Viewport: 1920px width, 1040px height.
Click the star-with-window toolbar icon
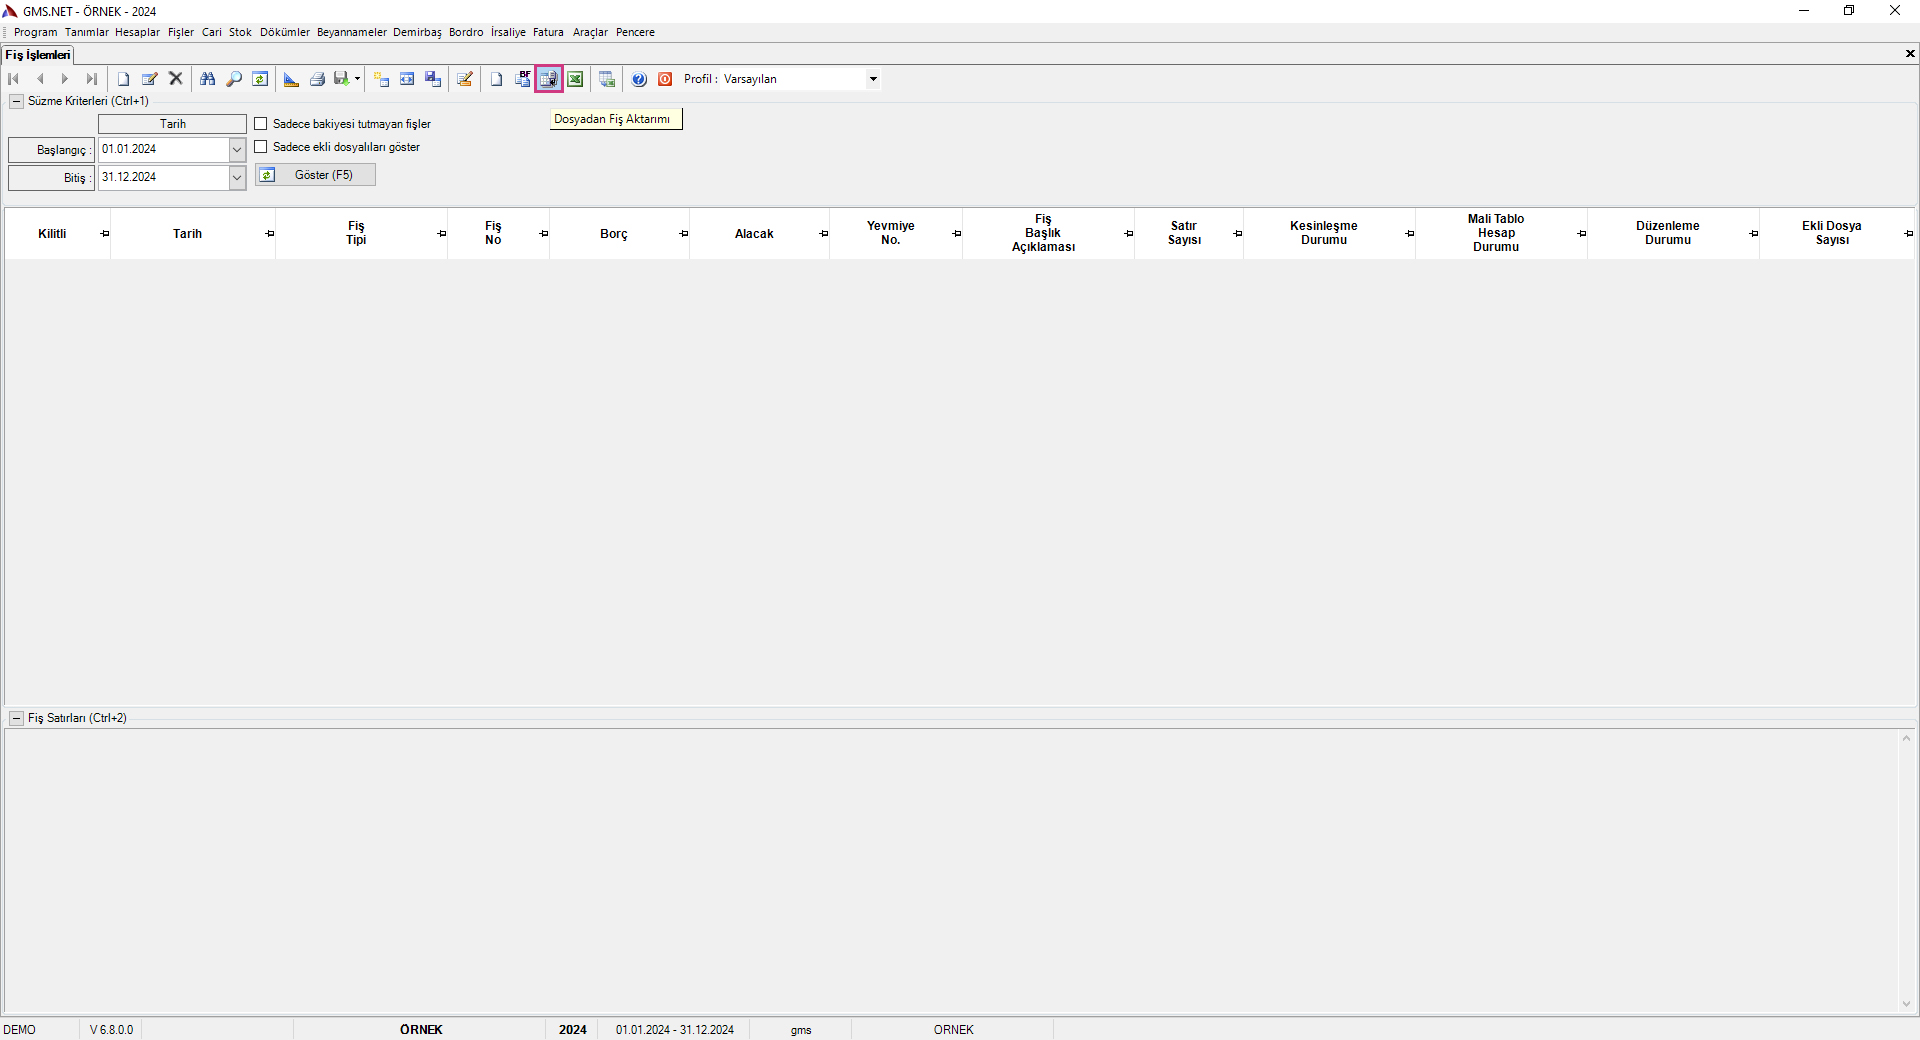(381, 79)
